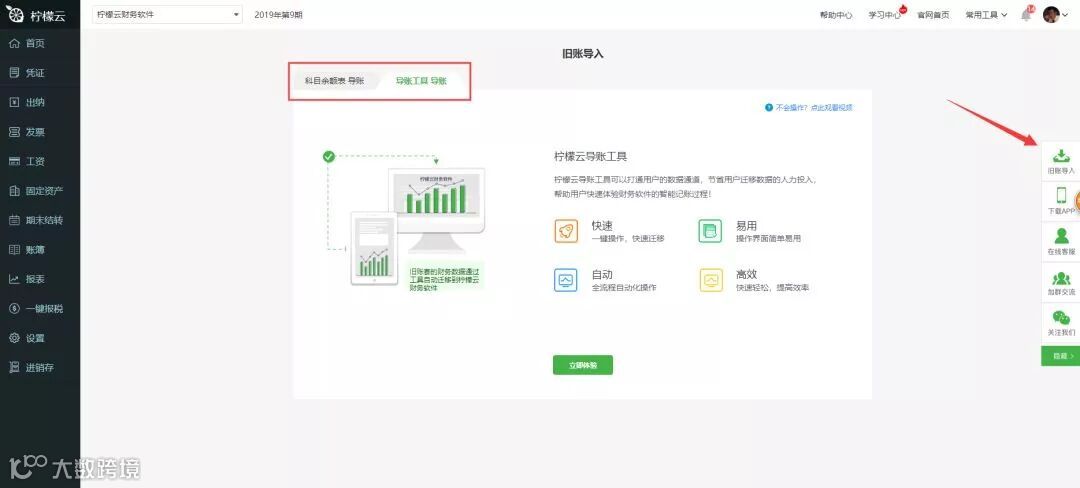Screen dimensions: 1080x488
Task: Switch to the 导账工具 导账 tab
Action: (x=421, y=81)
